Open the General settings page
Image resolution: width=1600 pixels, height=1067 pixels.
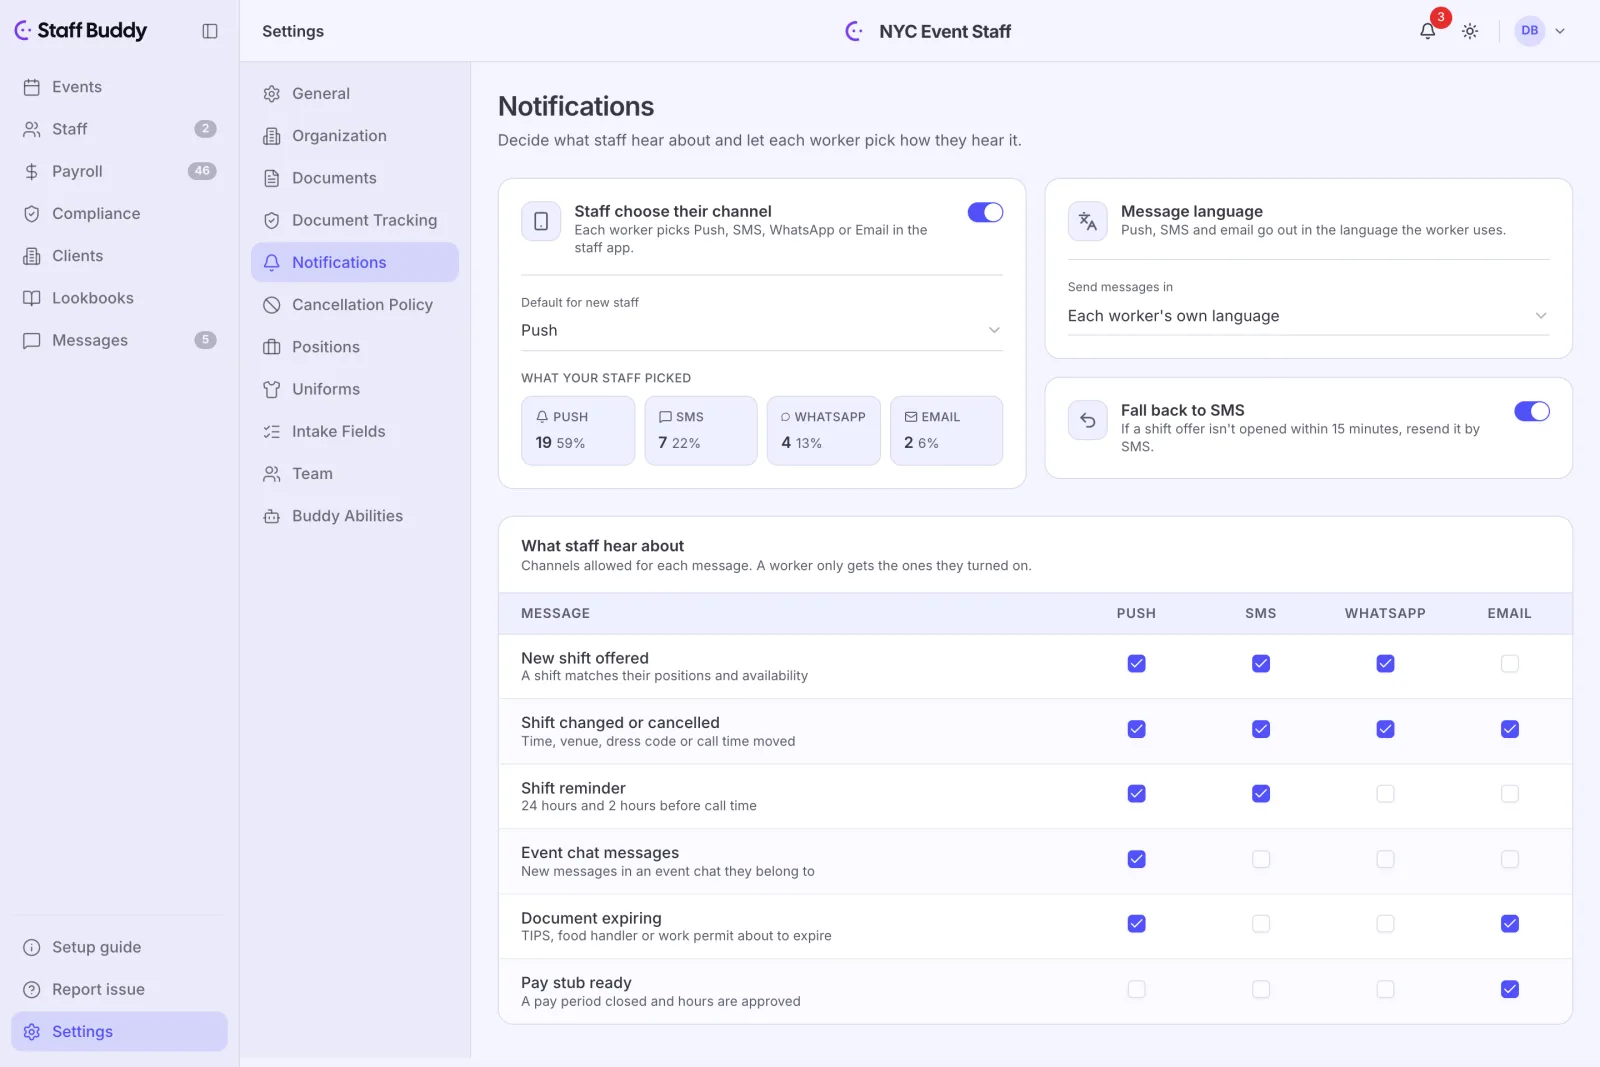355,94
